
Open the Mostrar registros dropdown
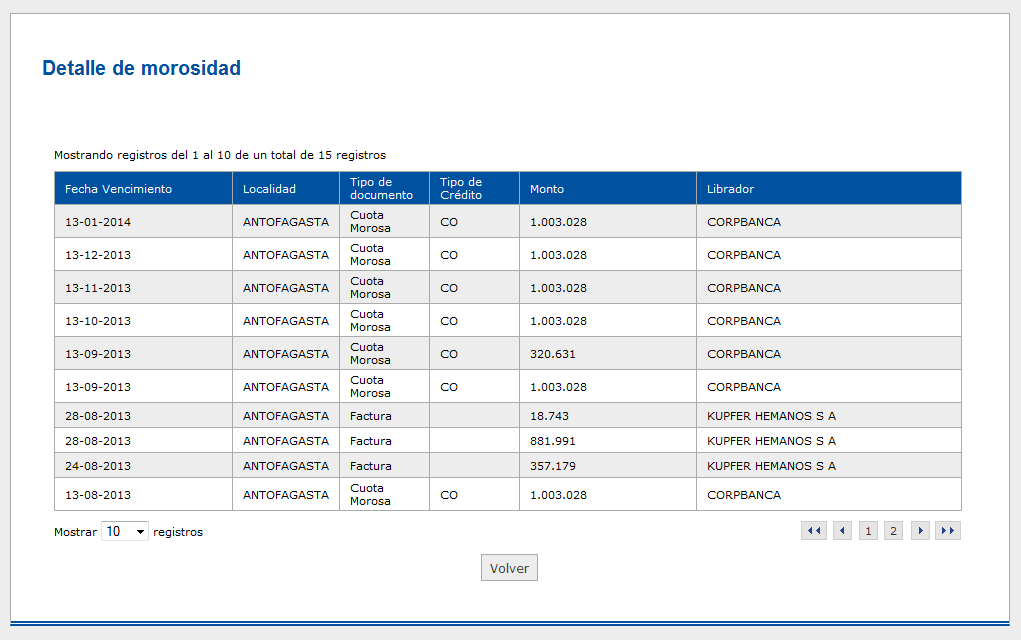pos(125,531)
